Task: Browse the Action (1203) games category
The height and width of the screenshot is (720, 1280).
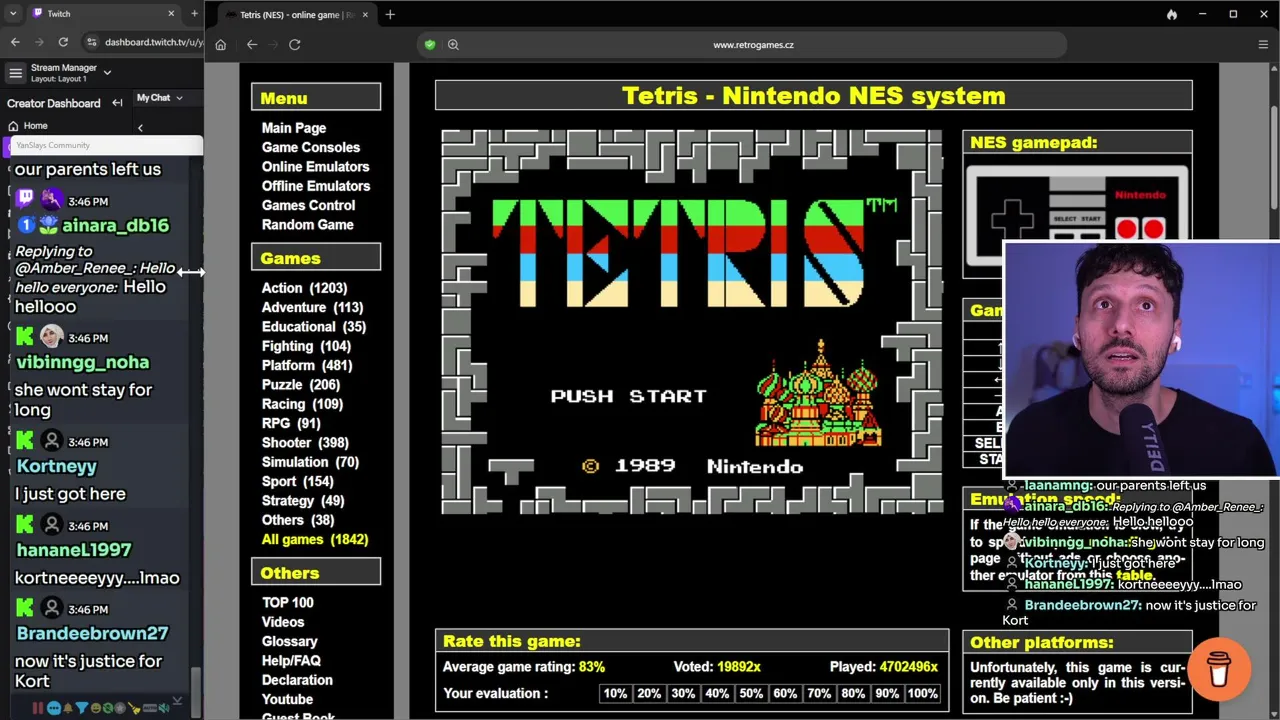Action: pyautogui.click(x=304, y=288)
